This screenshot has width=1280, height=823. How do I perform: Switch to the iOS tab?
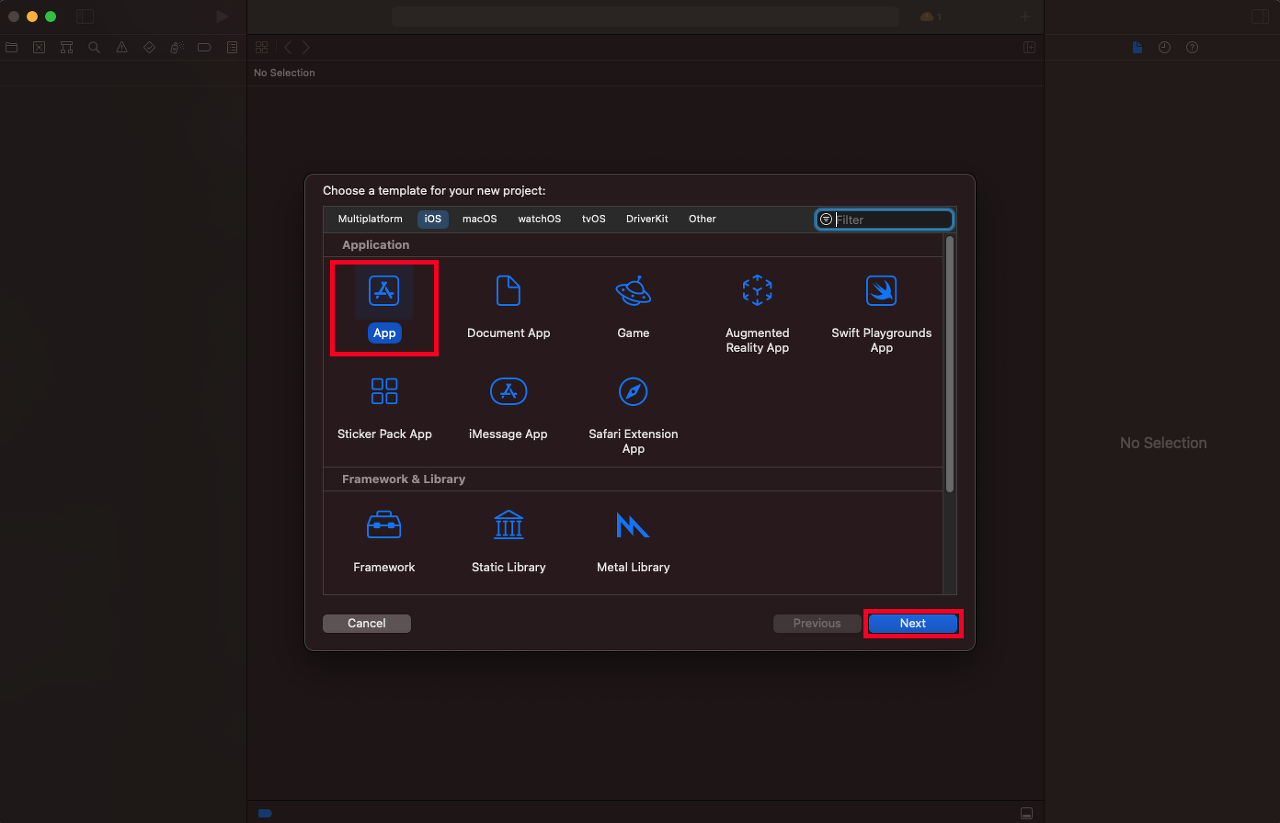(x=433, y=219)
